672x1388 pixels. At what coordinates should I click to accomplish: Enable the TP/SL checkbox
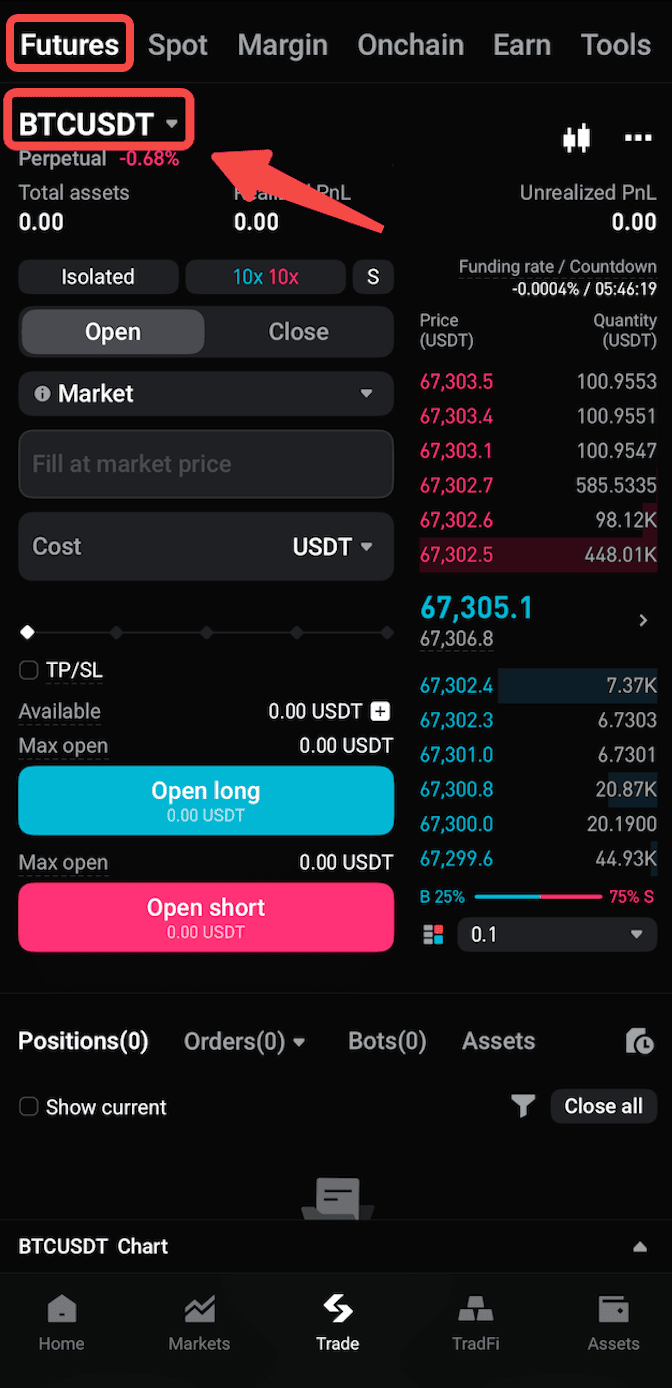(29, 670)
